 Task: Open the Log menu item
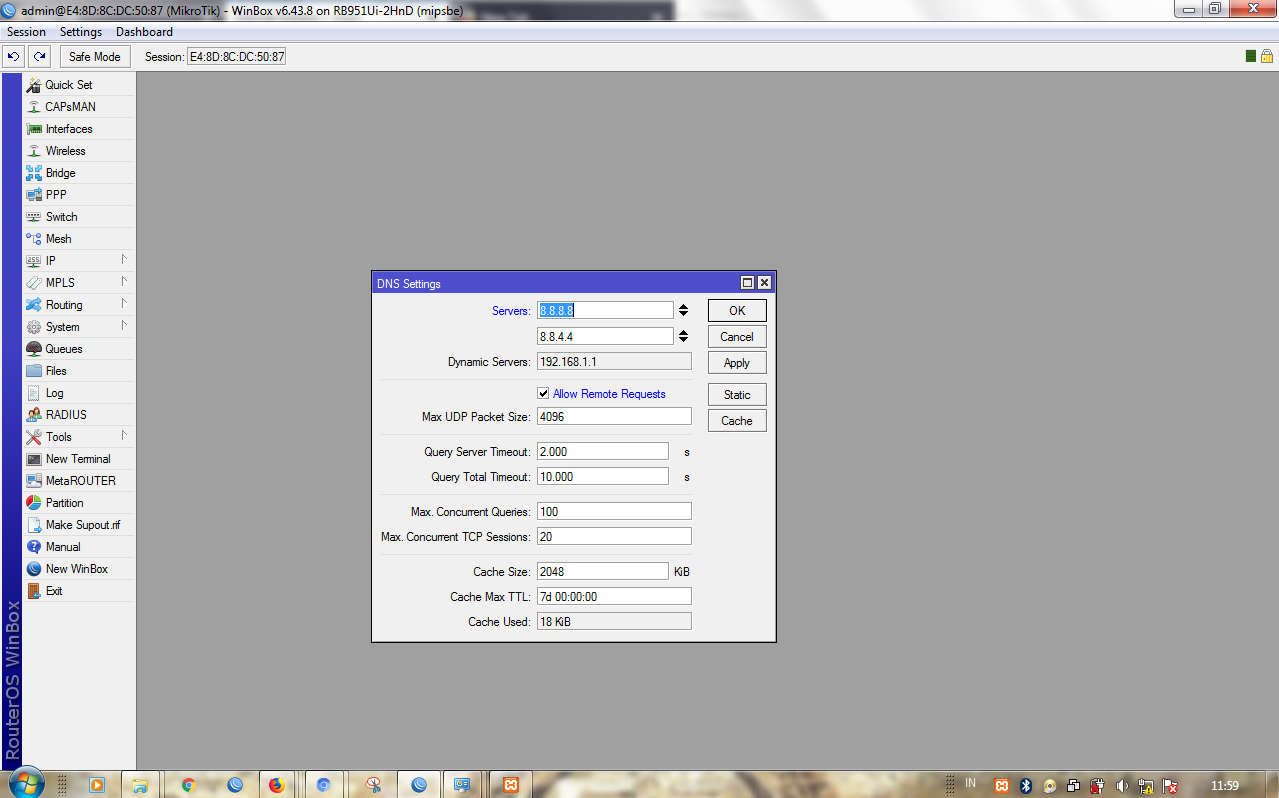[79, 393]
